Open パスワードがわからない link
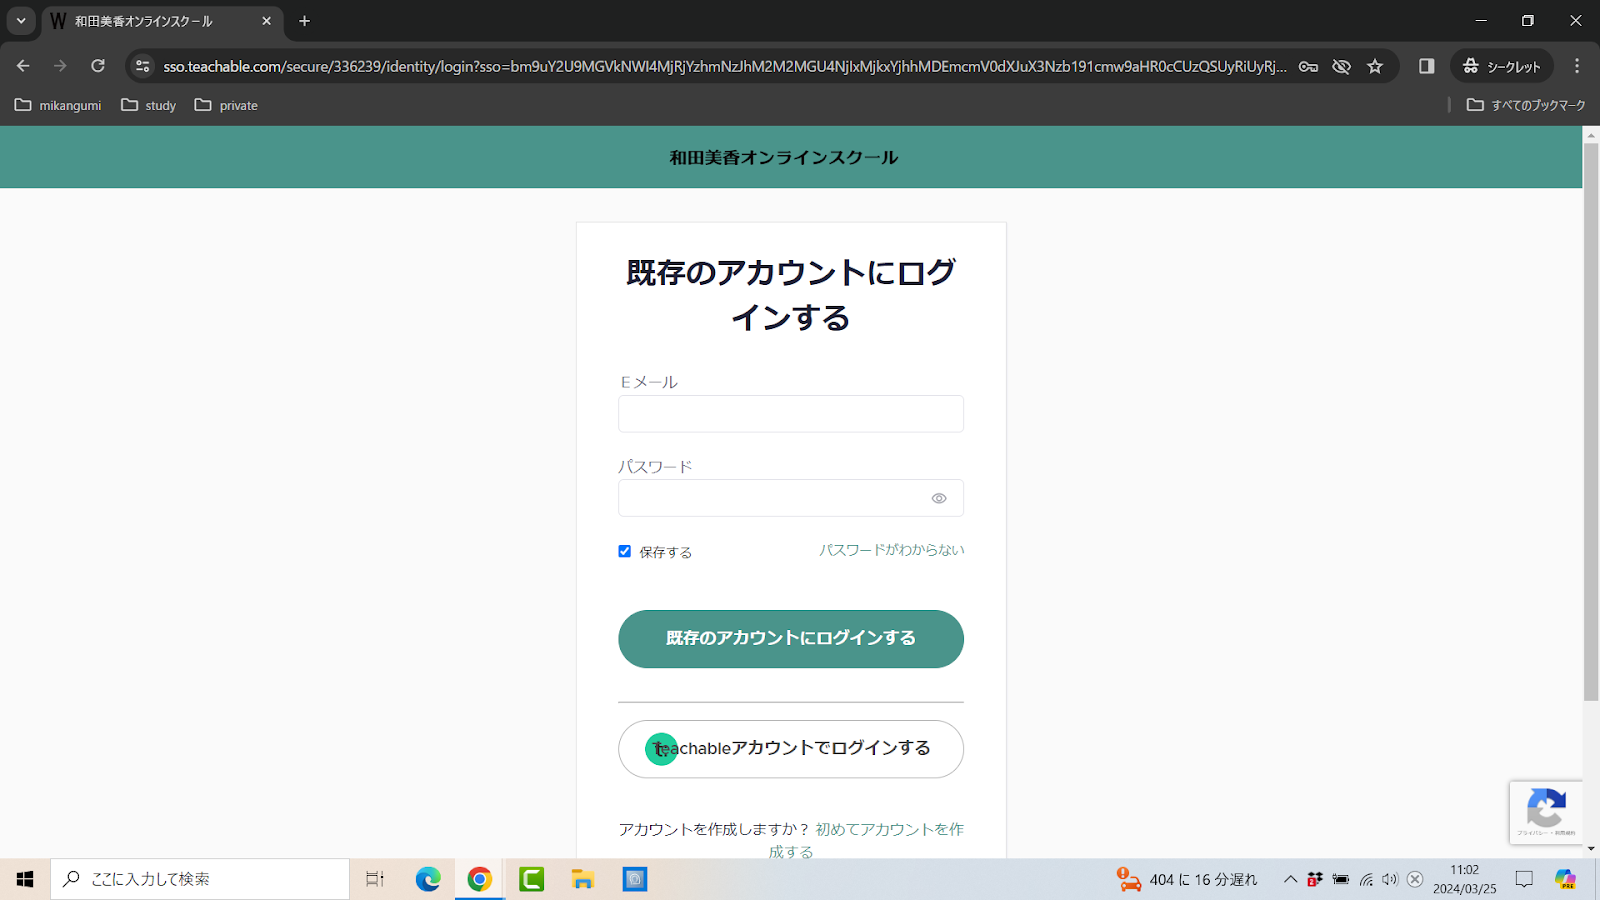Screen dimensions: 1600x900 point(892,550)
